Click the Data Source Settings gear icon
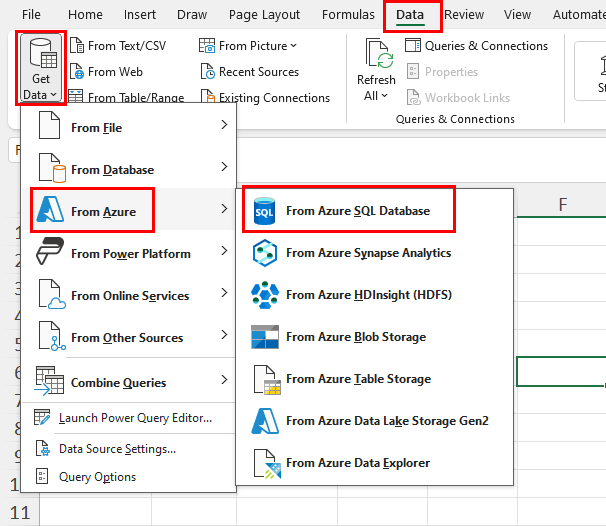The width and height of the screenshot is (606, 526). point(43,448)
